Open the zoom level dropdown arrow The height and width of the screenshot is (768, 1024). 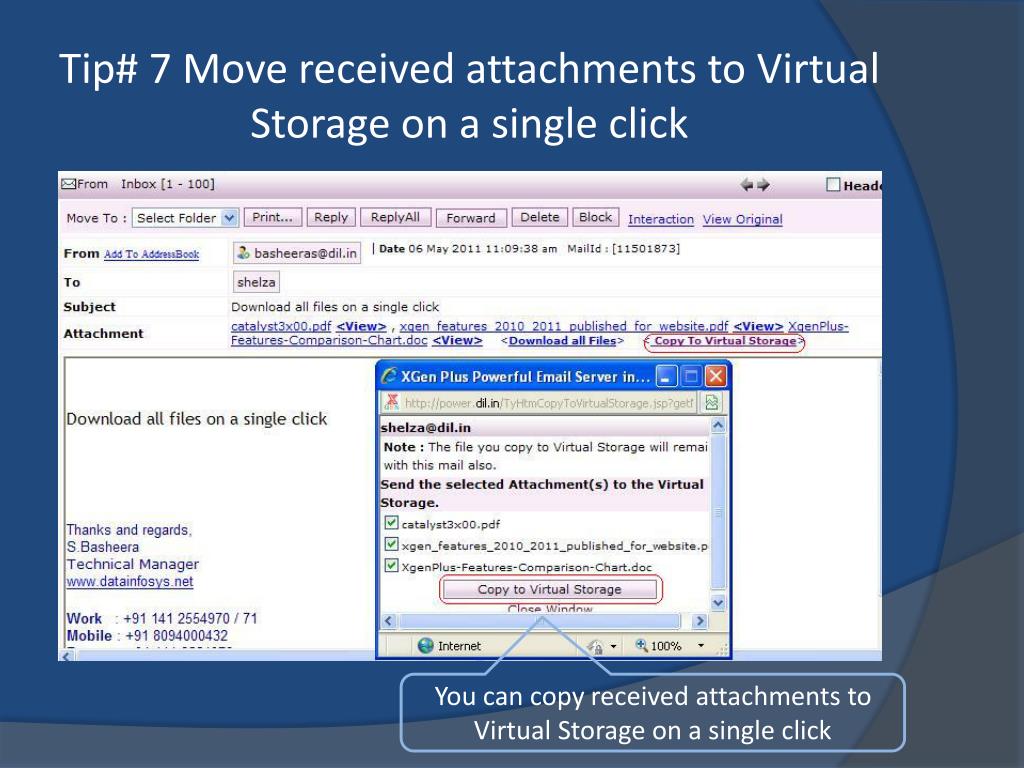[701, 646]
